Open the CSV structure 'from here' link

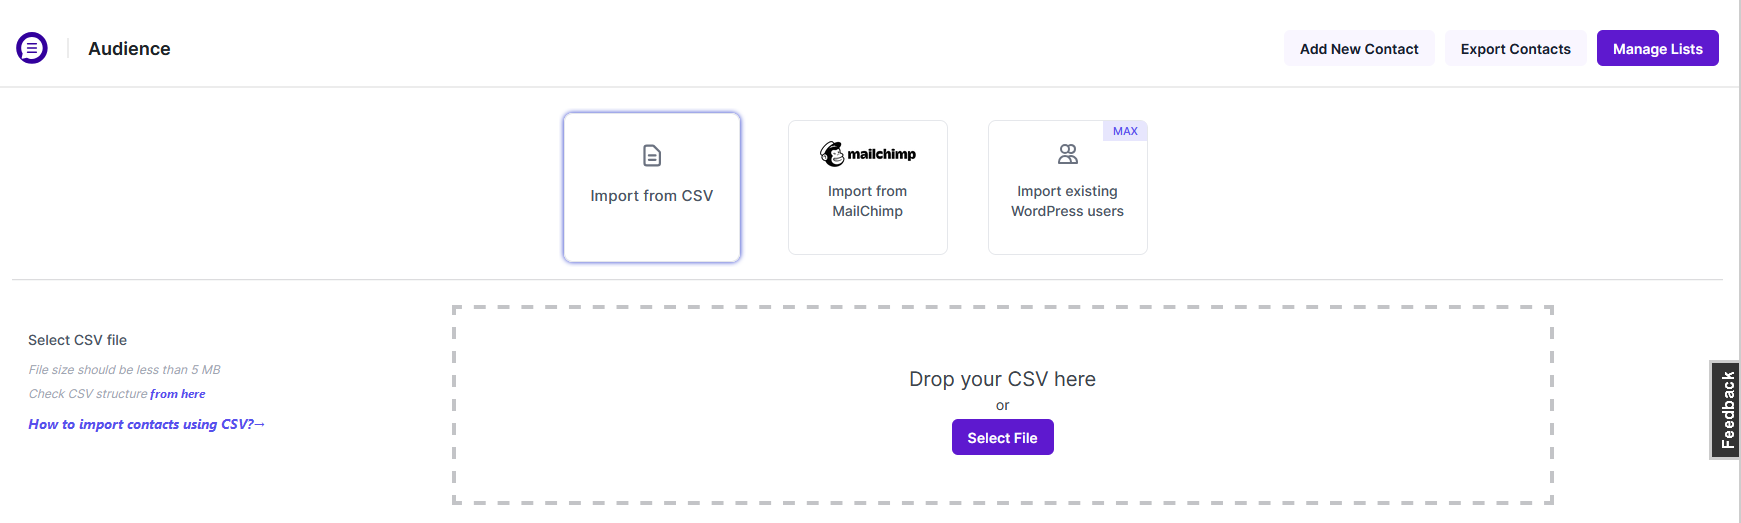point(178,394)
